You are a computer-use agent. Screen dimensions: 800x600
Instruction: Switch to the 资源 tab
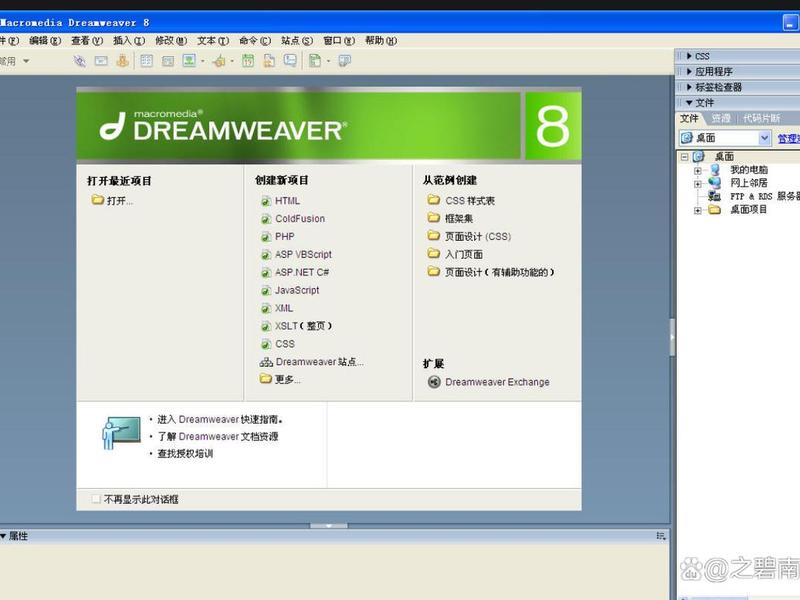pos(721,118)
